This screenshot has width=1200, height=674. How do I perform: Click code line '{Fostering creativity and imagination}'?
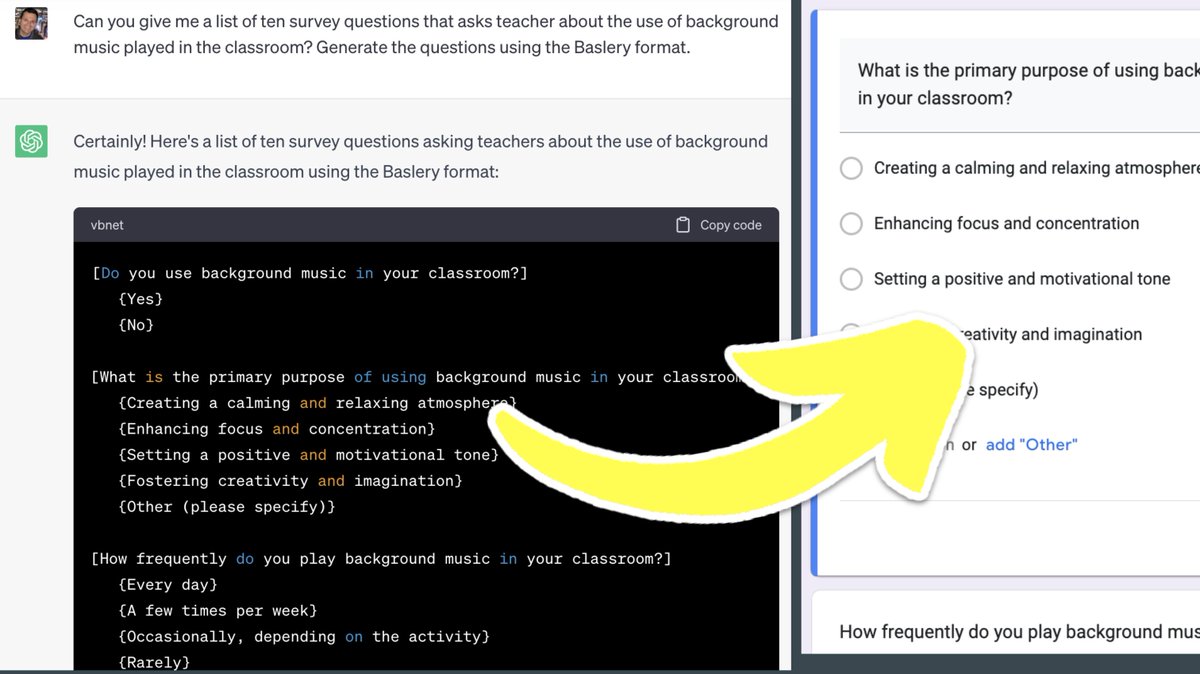point(290,481)
